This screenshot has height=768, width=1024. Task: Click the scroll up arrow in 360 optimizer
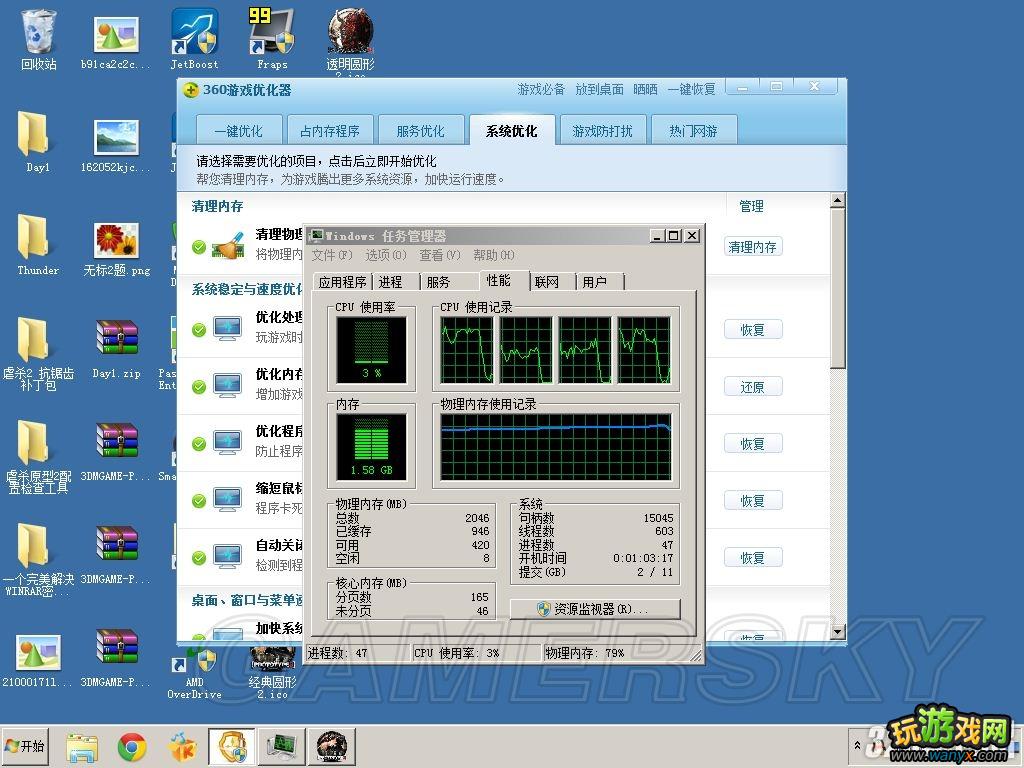click(x=838, y=200)
